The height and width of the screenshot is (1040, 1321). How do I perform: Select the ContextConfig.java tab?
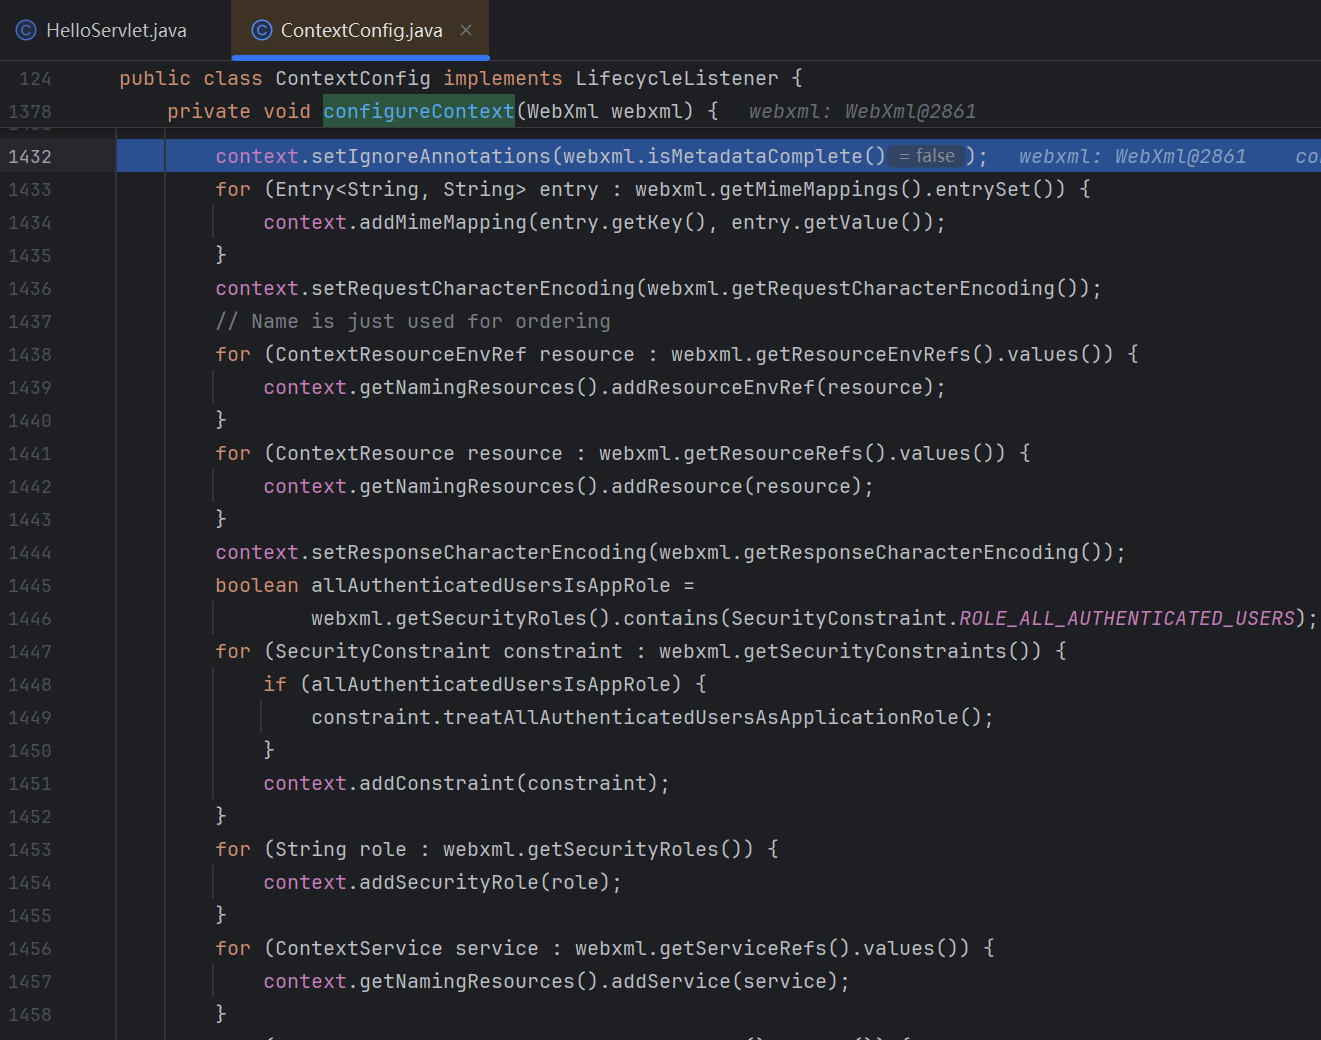click(360, 30)
